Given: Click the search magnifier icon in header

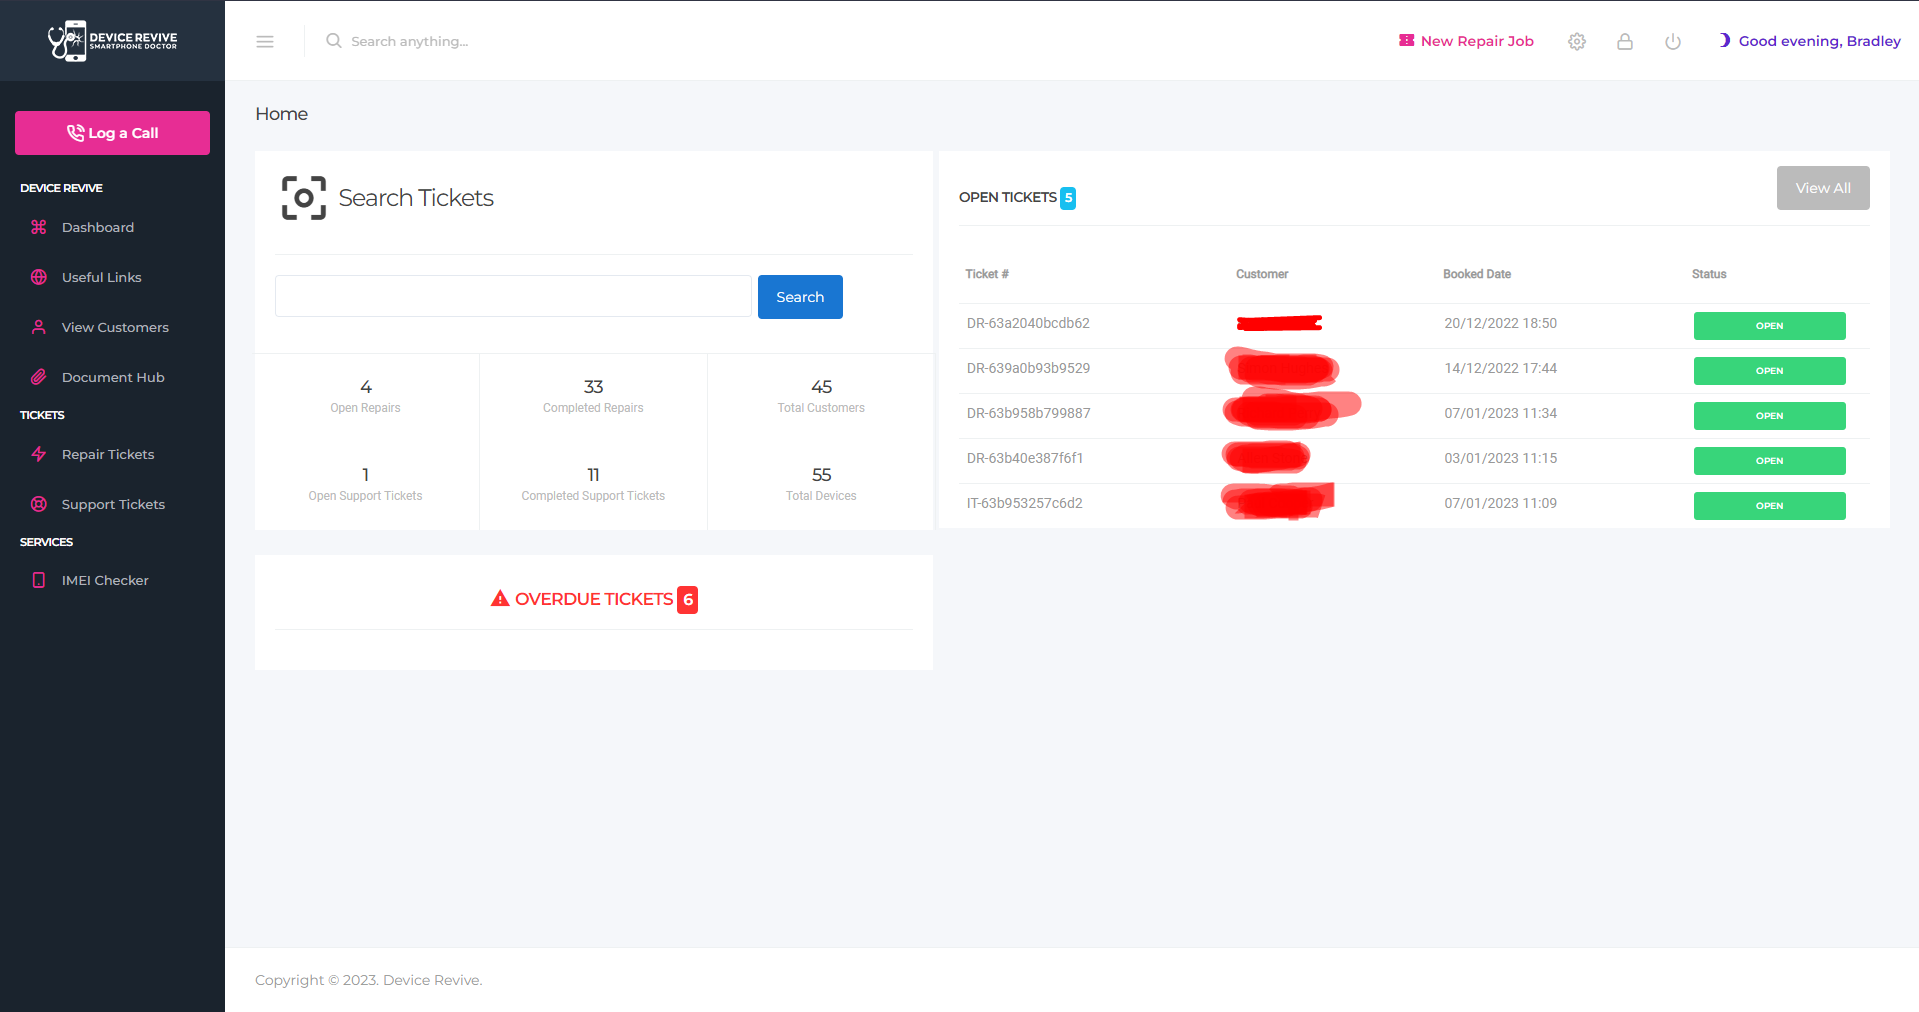Looking at the screenshot, I should (334, 41).
